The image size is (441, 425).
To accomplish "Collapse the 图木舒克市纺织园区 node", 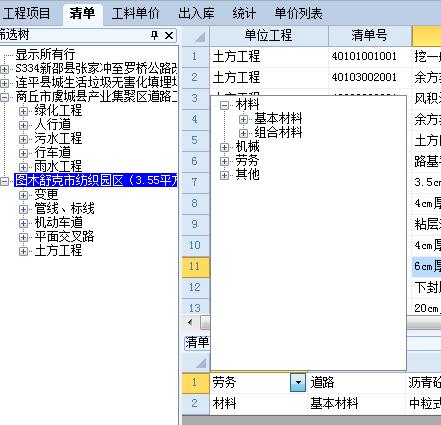I will coord(4,181).
